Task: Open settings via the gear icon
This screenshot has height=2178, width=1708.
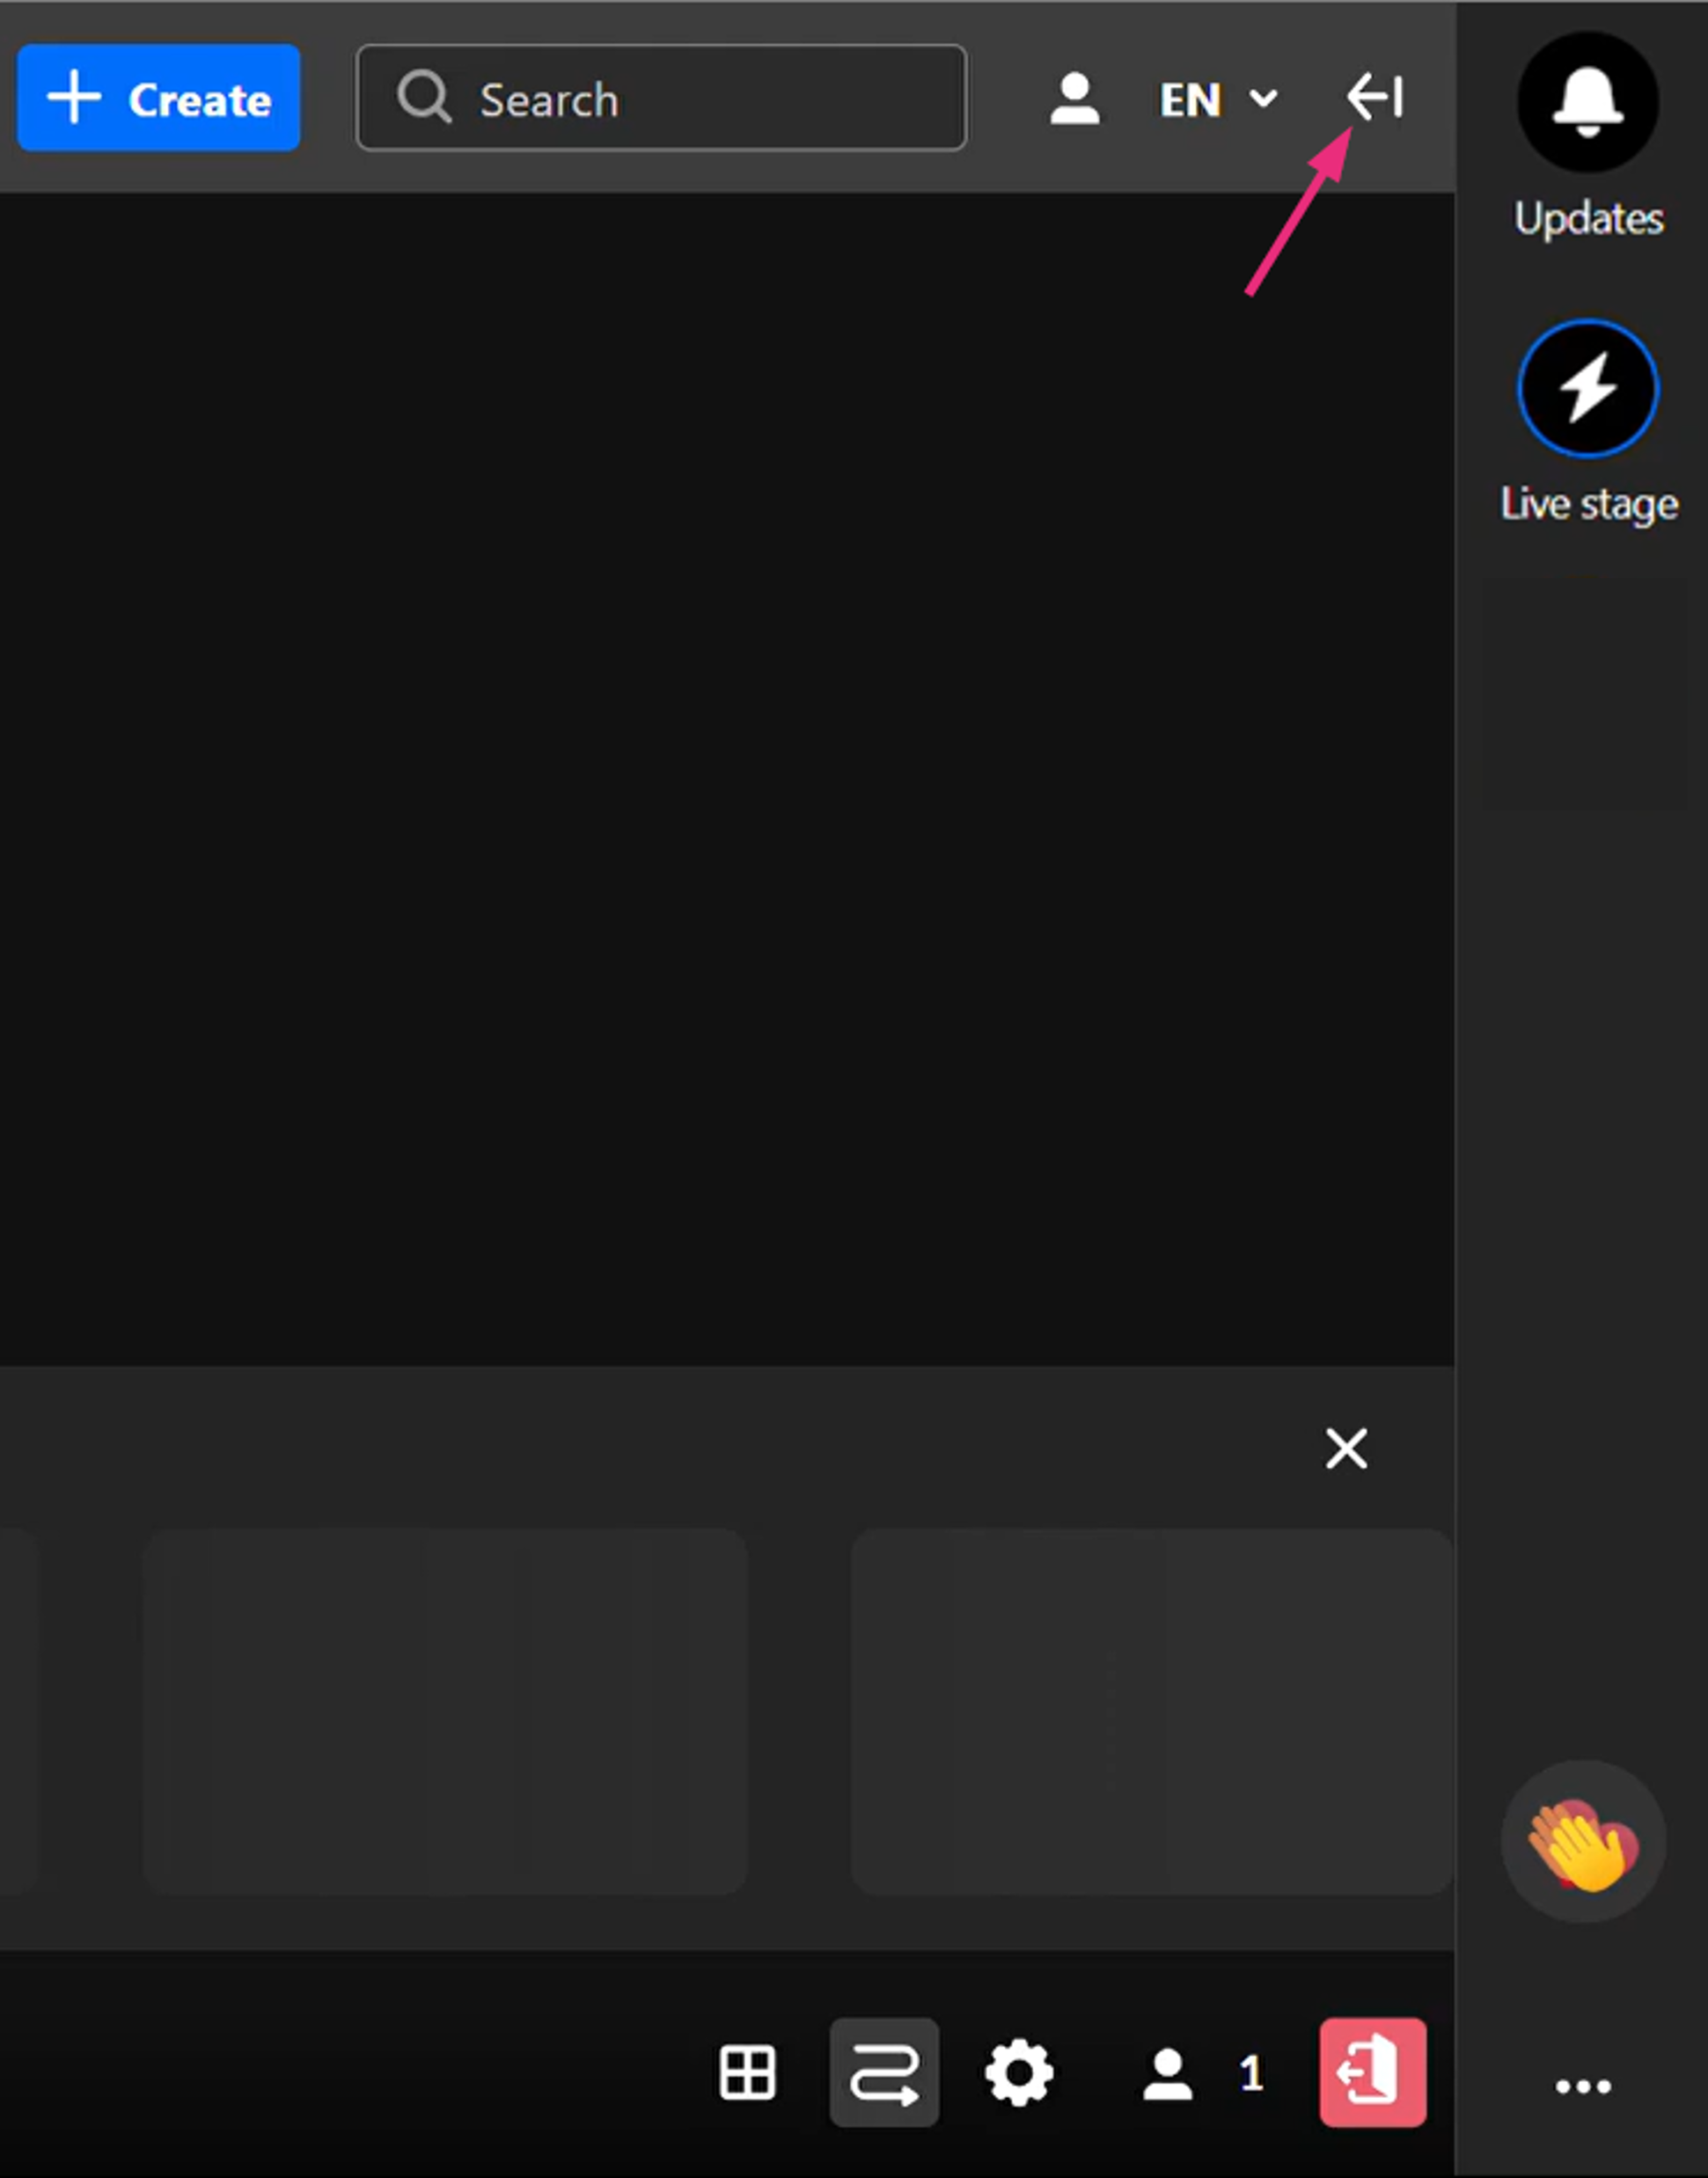Action: click(1019, 2073)
